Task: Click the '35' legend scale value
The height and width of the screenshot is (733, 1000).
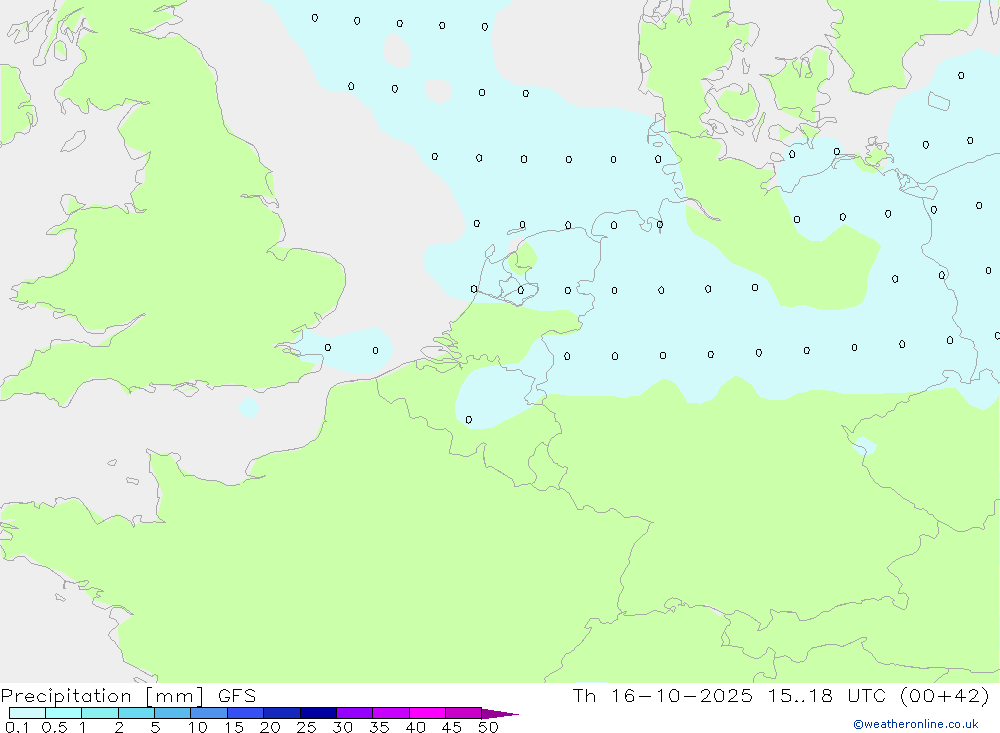Action: [x=379, y=727]
